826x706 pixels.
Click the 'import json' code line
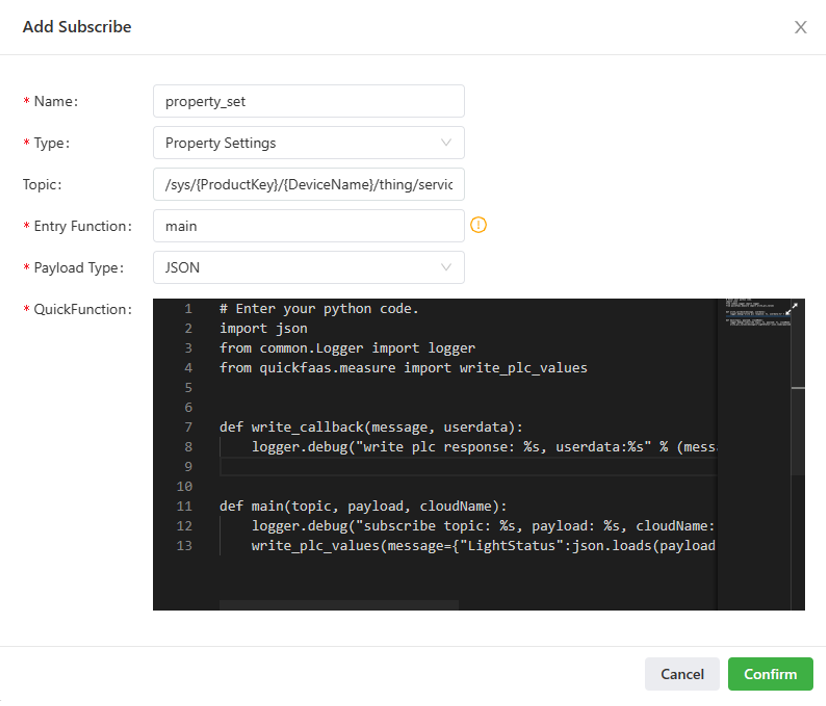click(264, 328)
